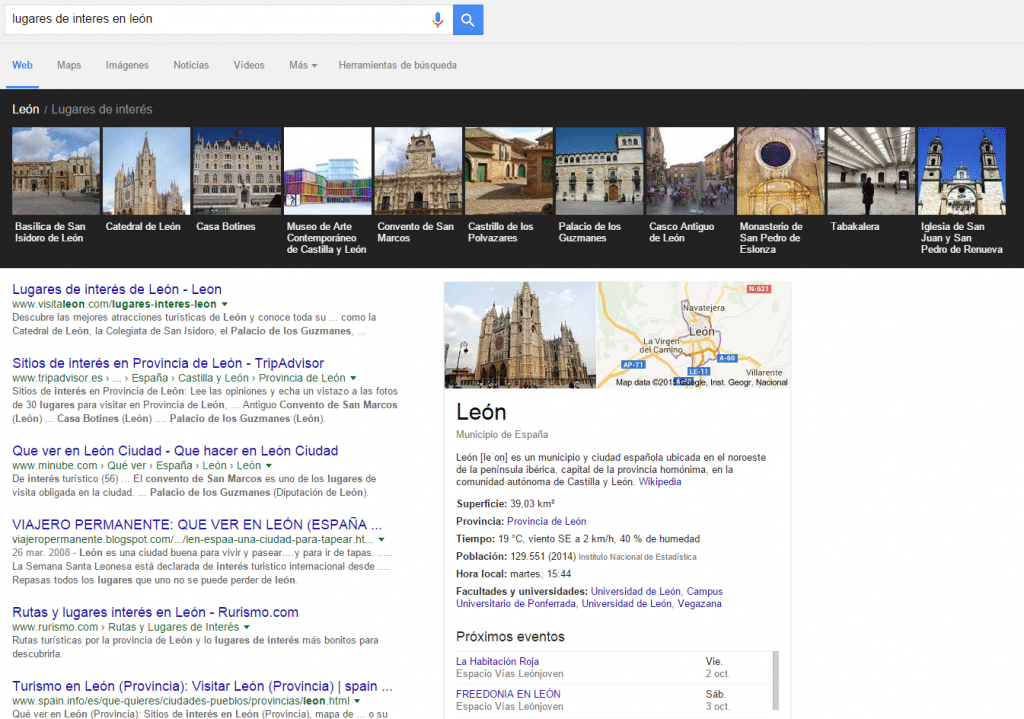This screenshot has height=719, width=1024.
Task: Expand the Más dropdown menu
Action: [x=302, y=65]
